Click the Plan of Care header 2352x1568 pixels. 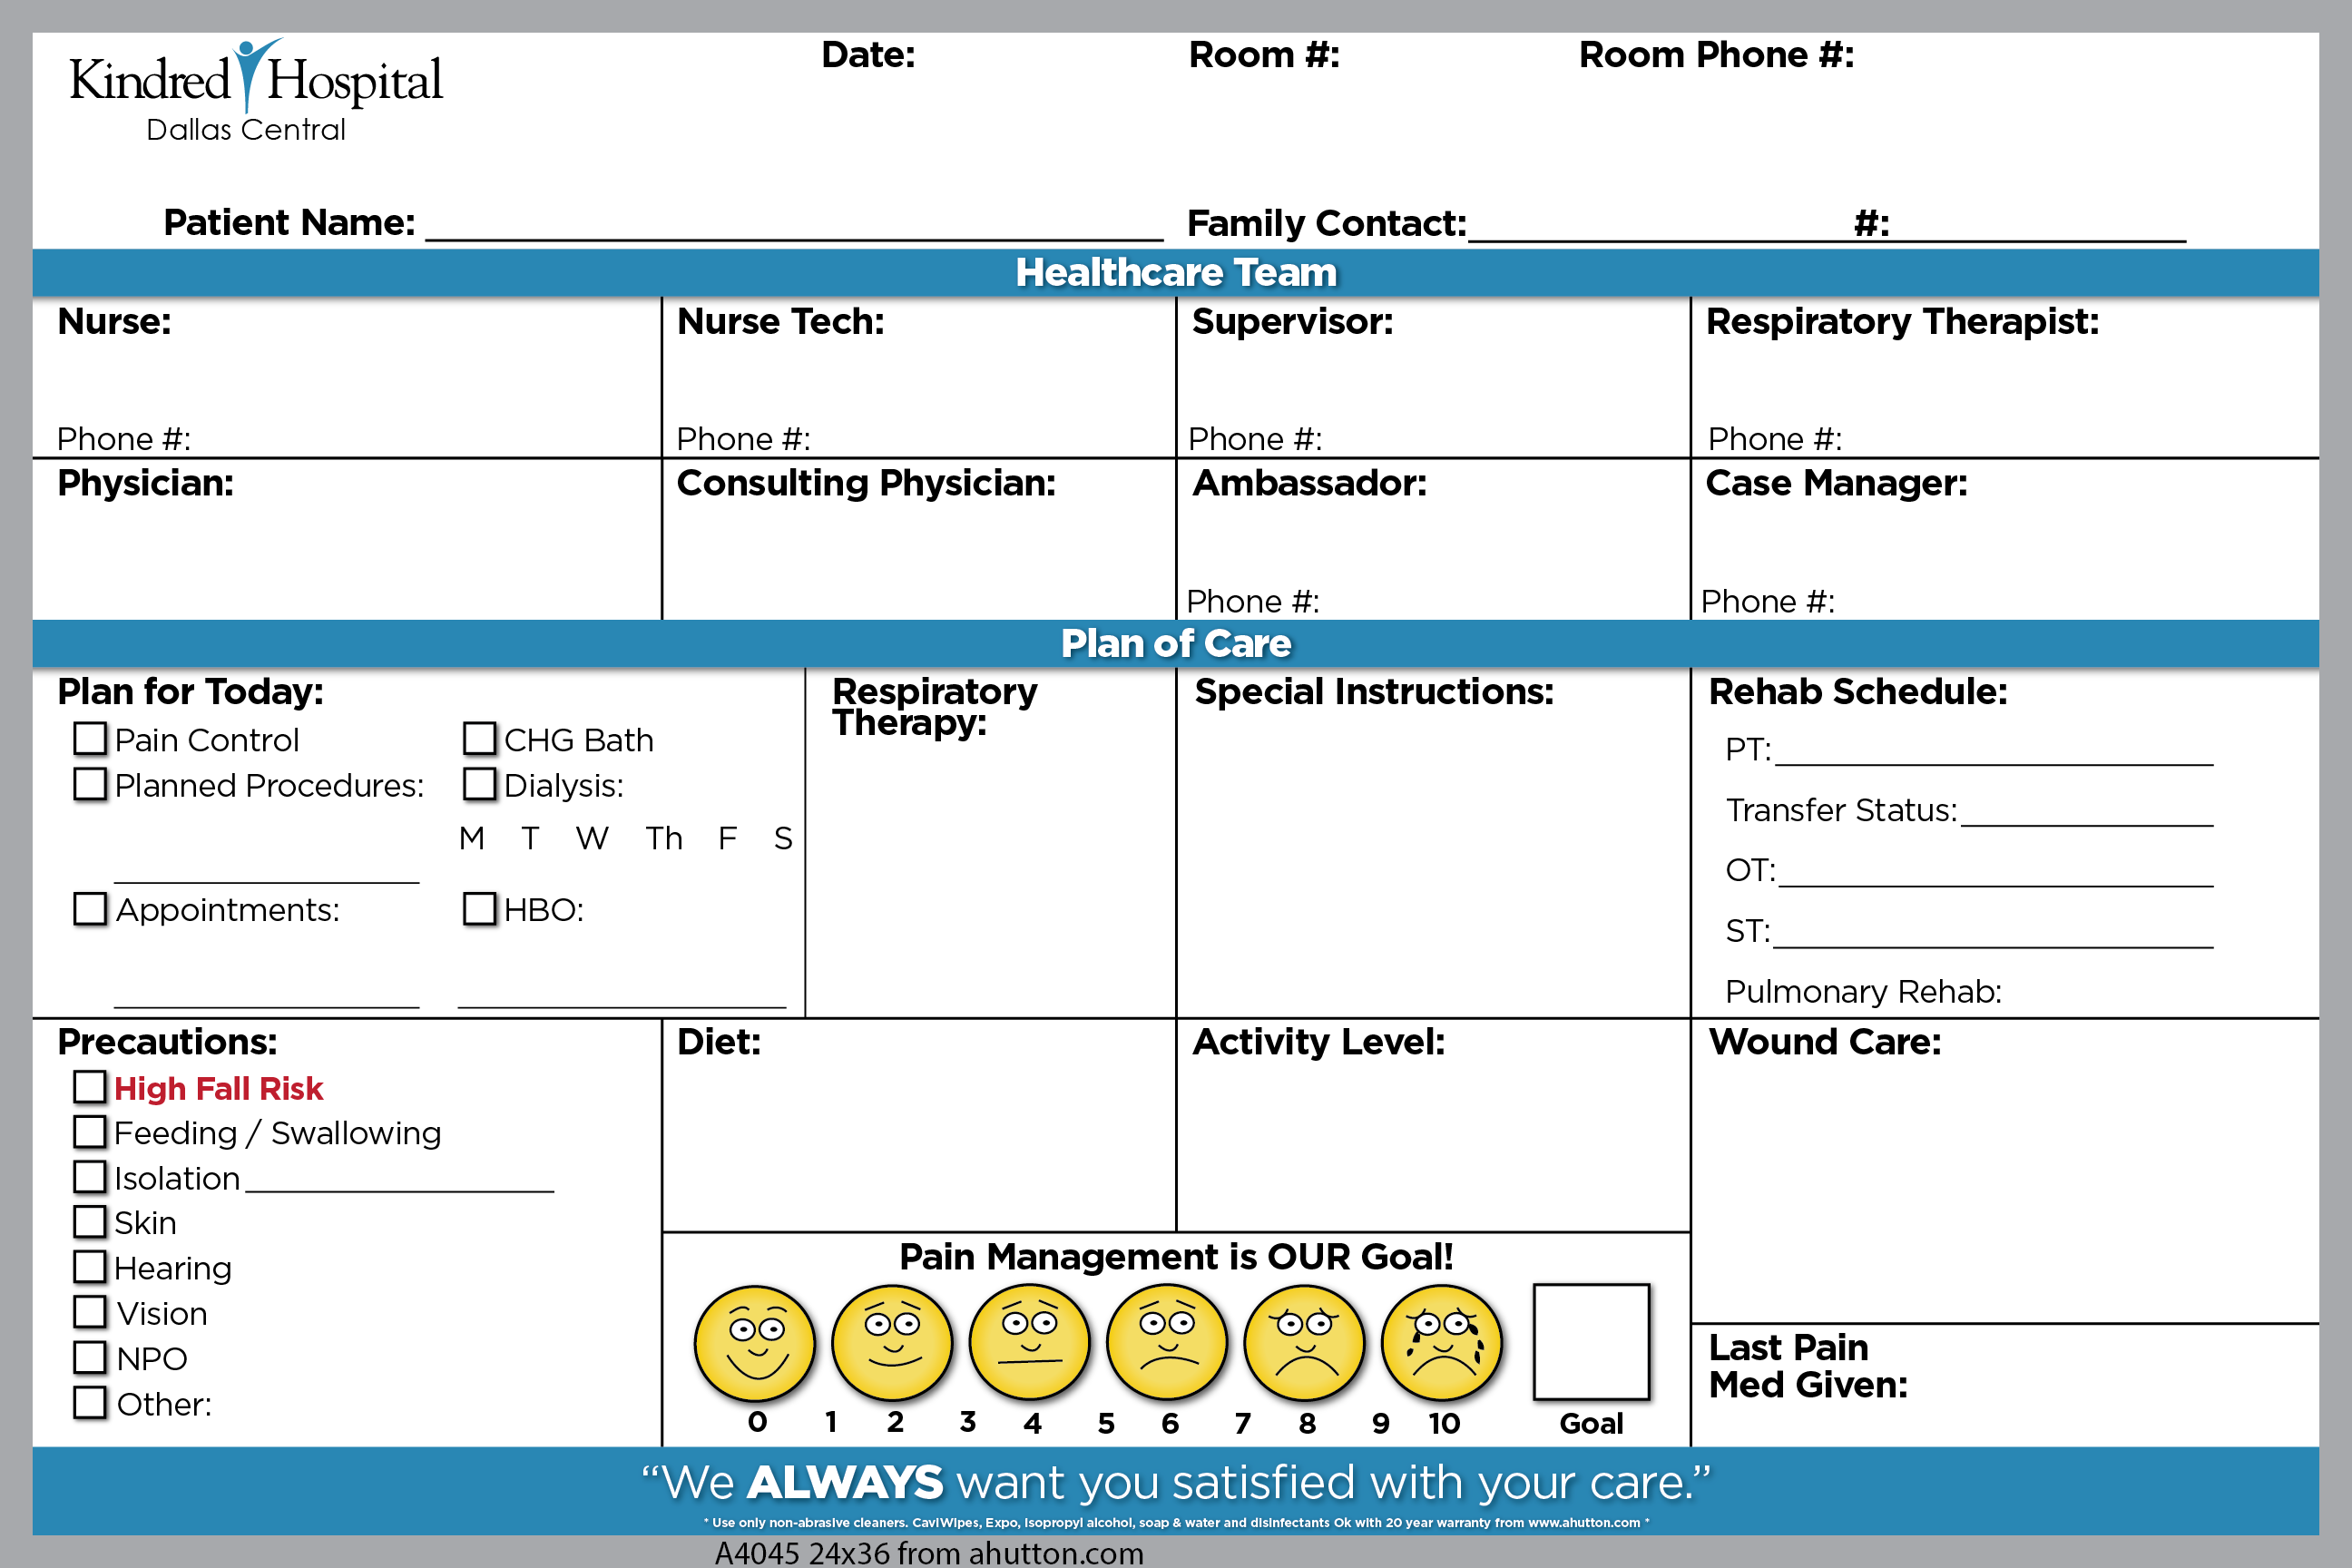pos(1176,644)
